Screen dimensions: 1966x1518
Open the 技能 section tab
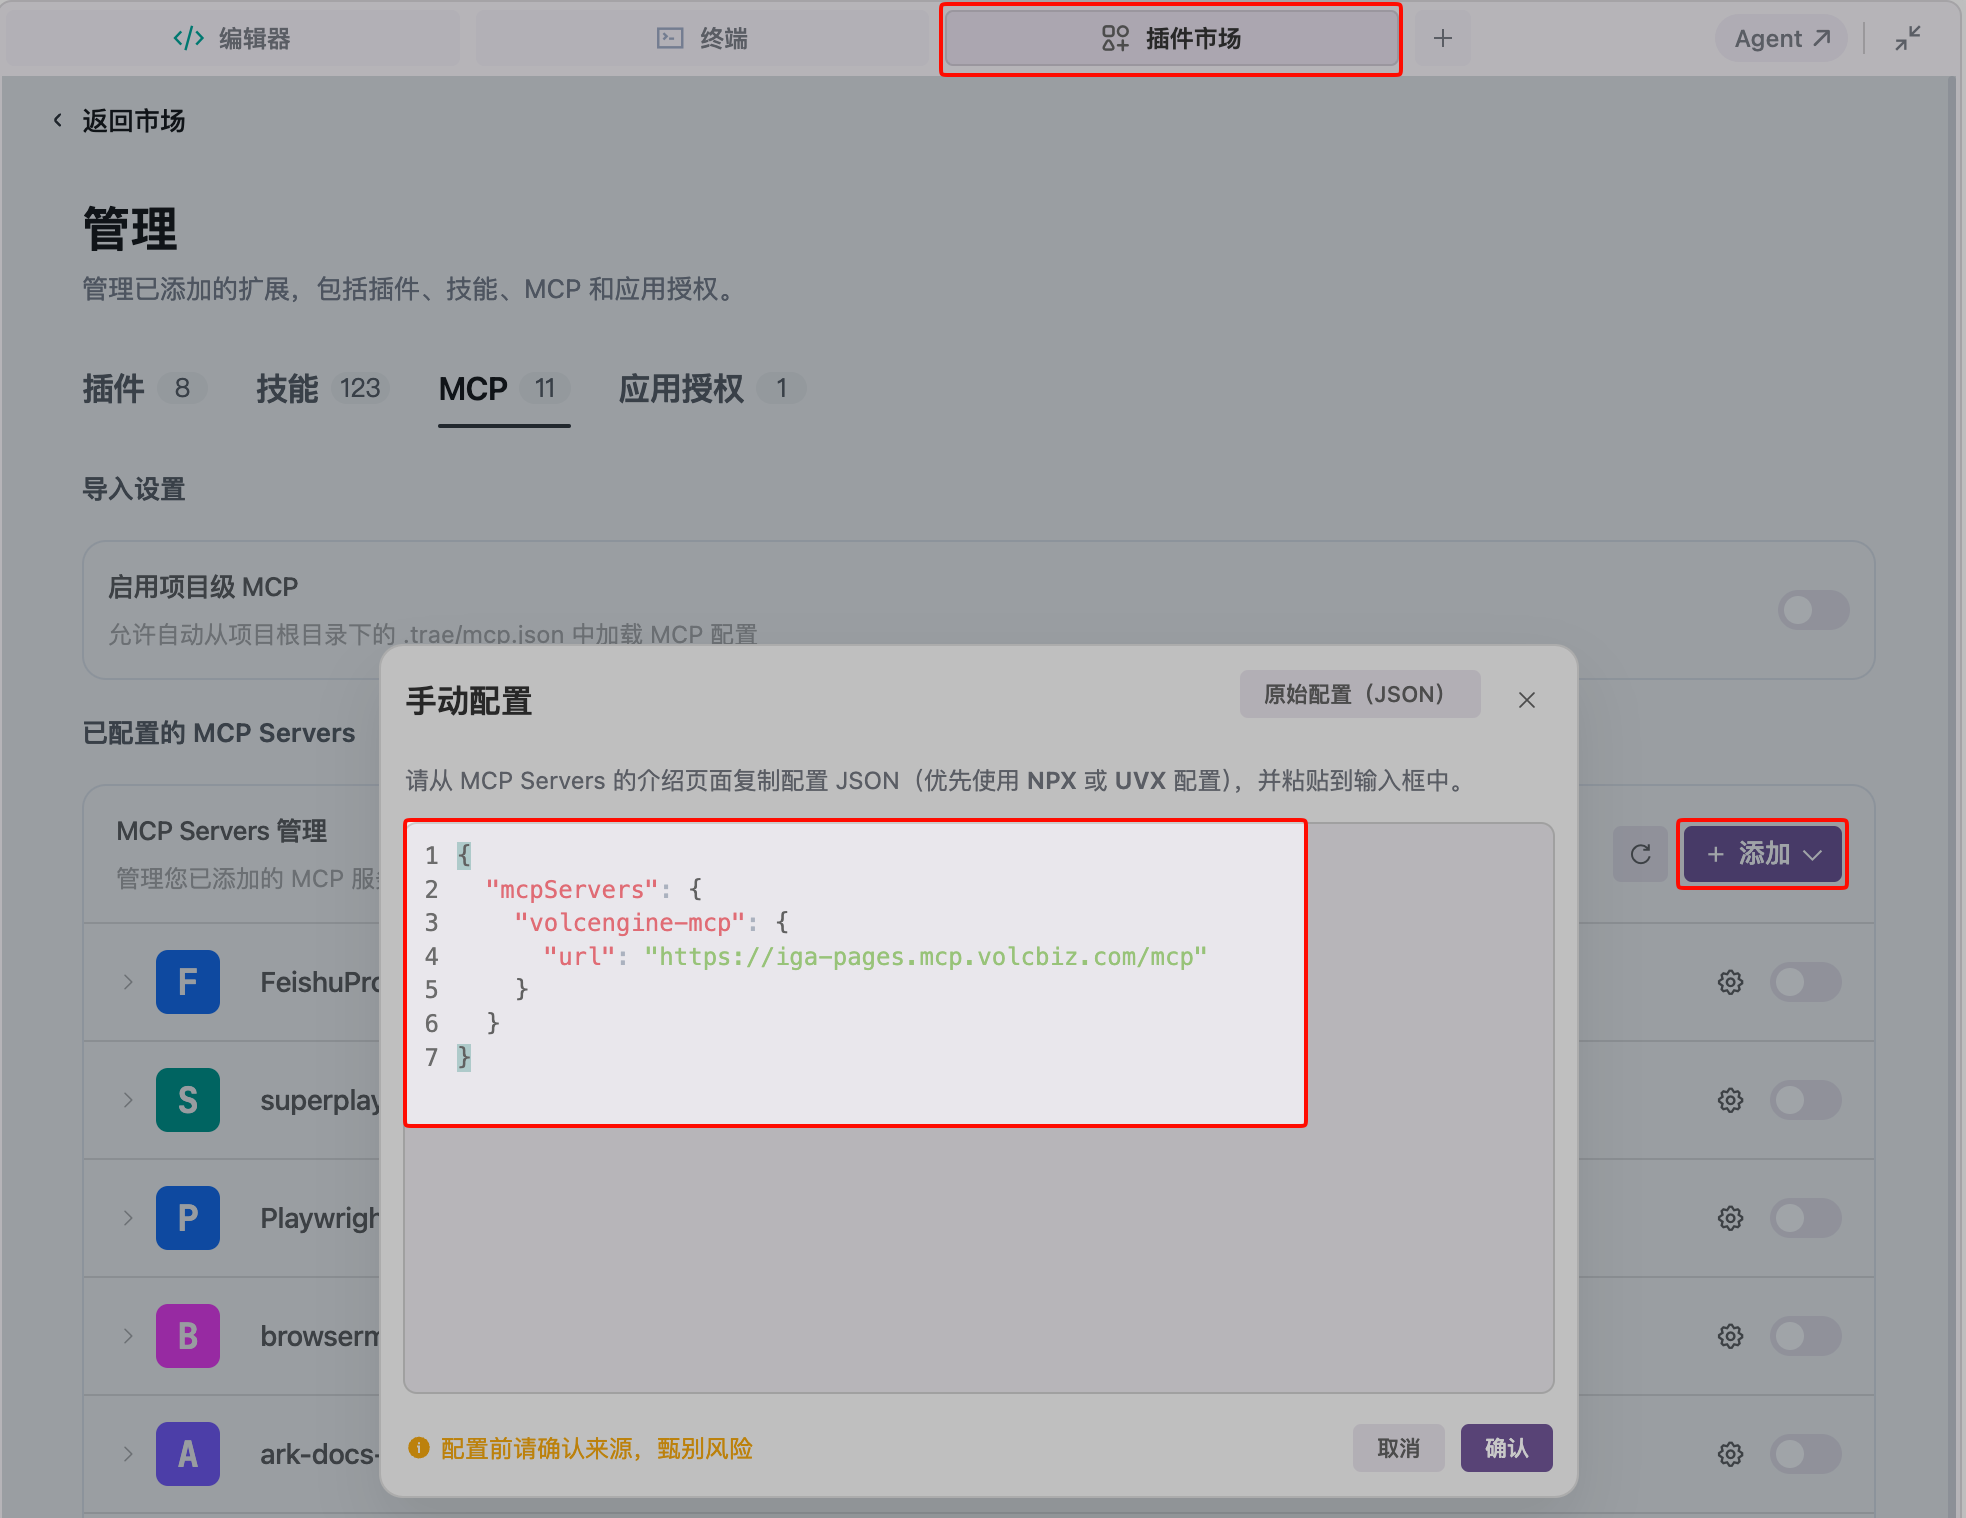(x=322, y=388)
